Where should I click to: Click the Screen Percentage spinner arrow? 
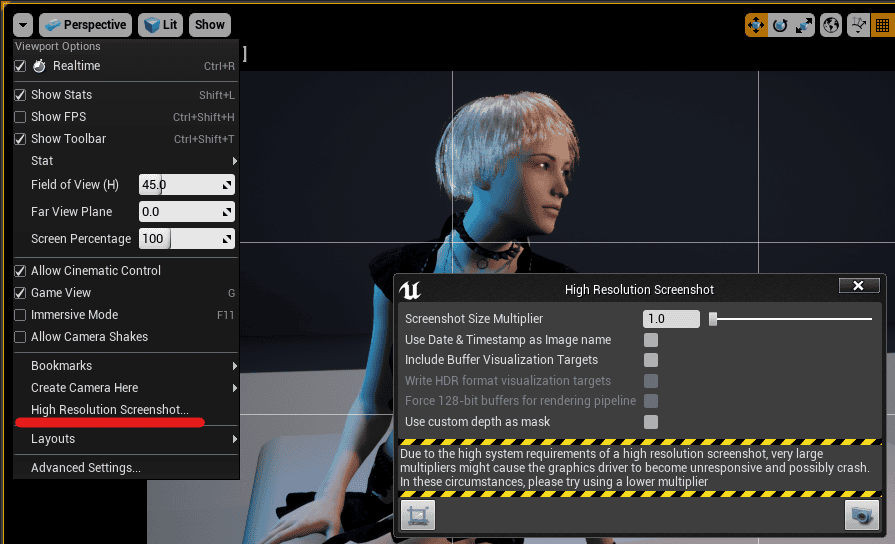(x=227, y=239)
